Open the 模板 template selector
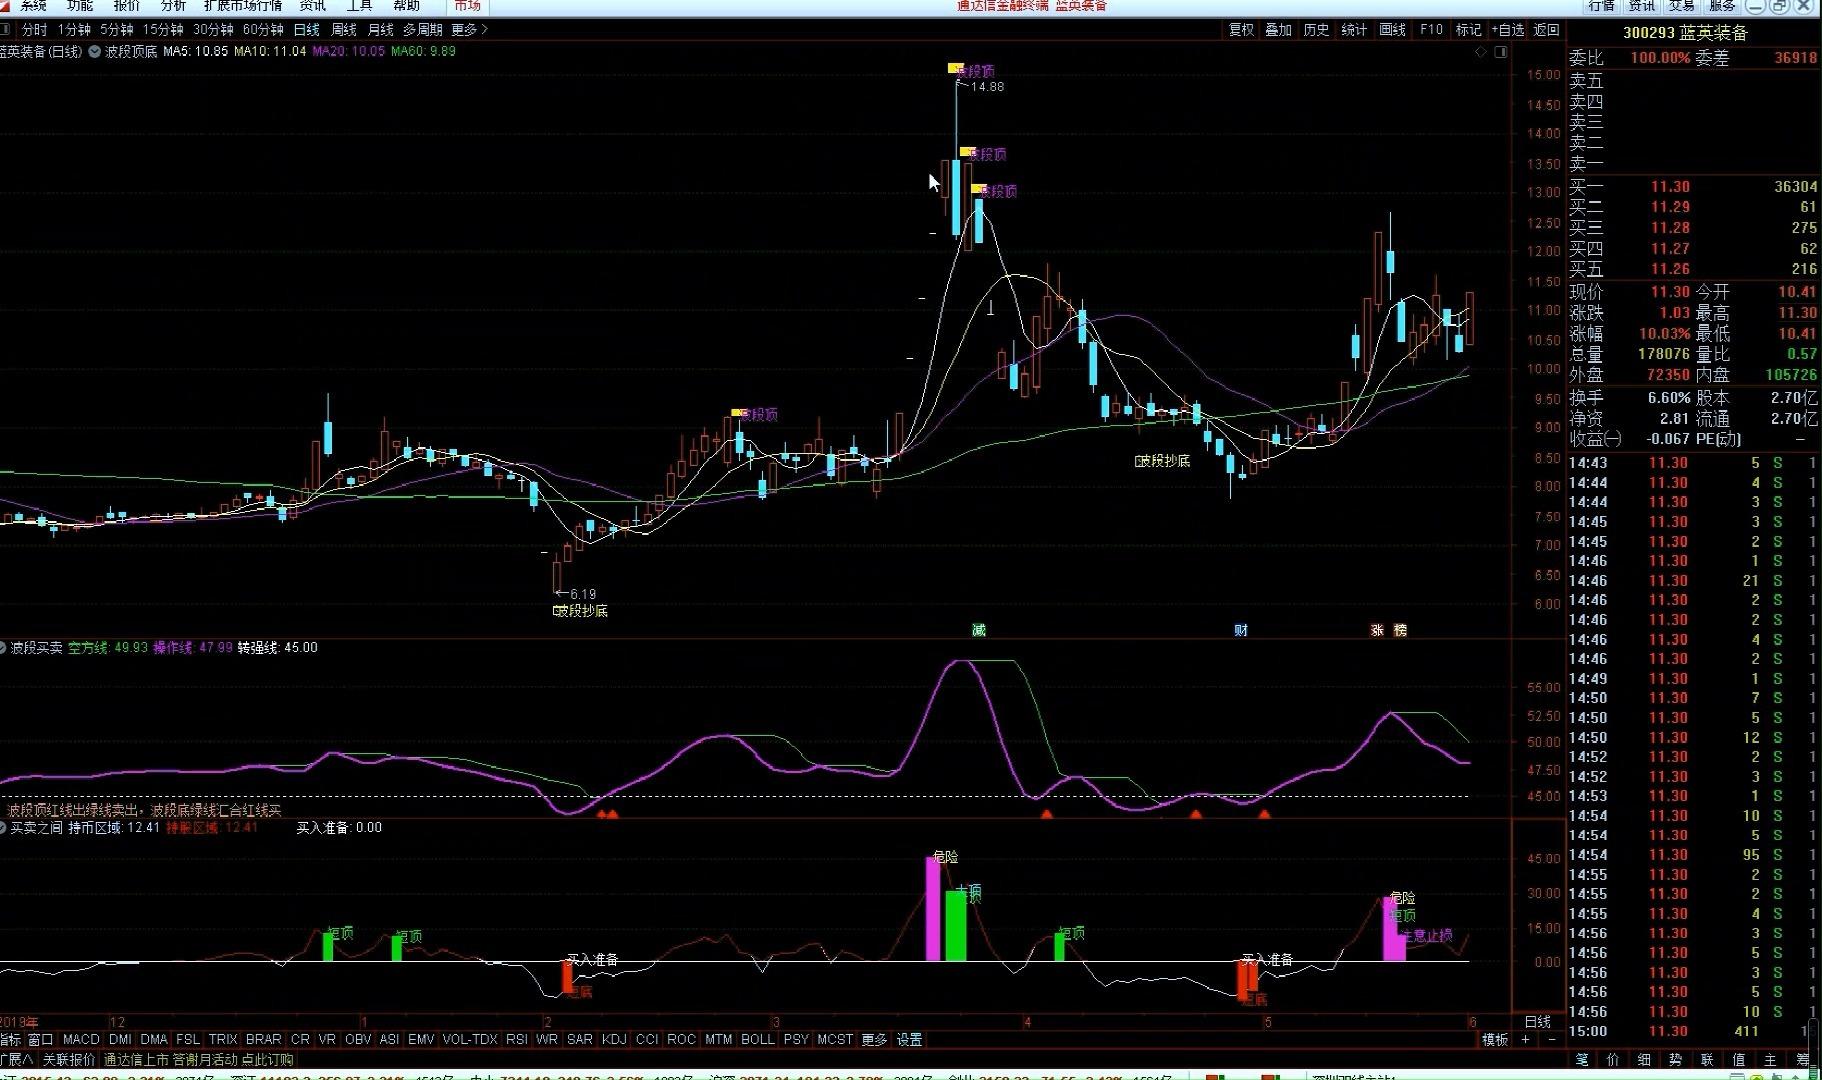 pyautogui.click(x=1495, y=1040)
